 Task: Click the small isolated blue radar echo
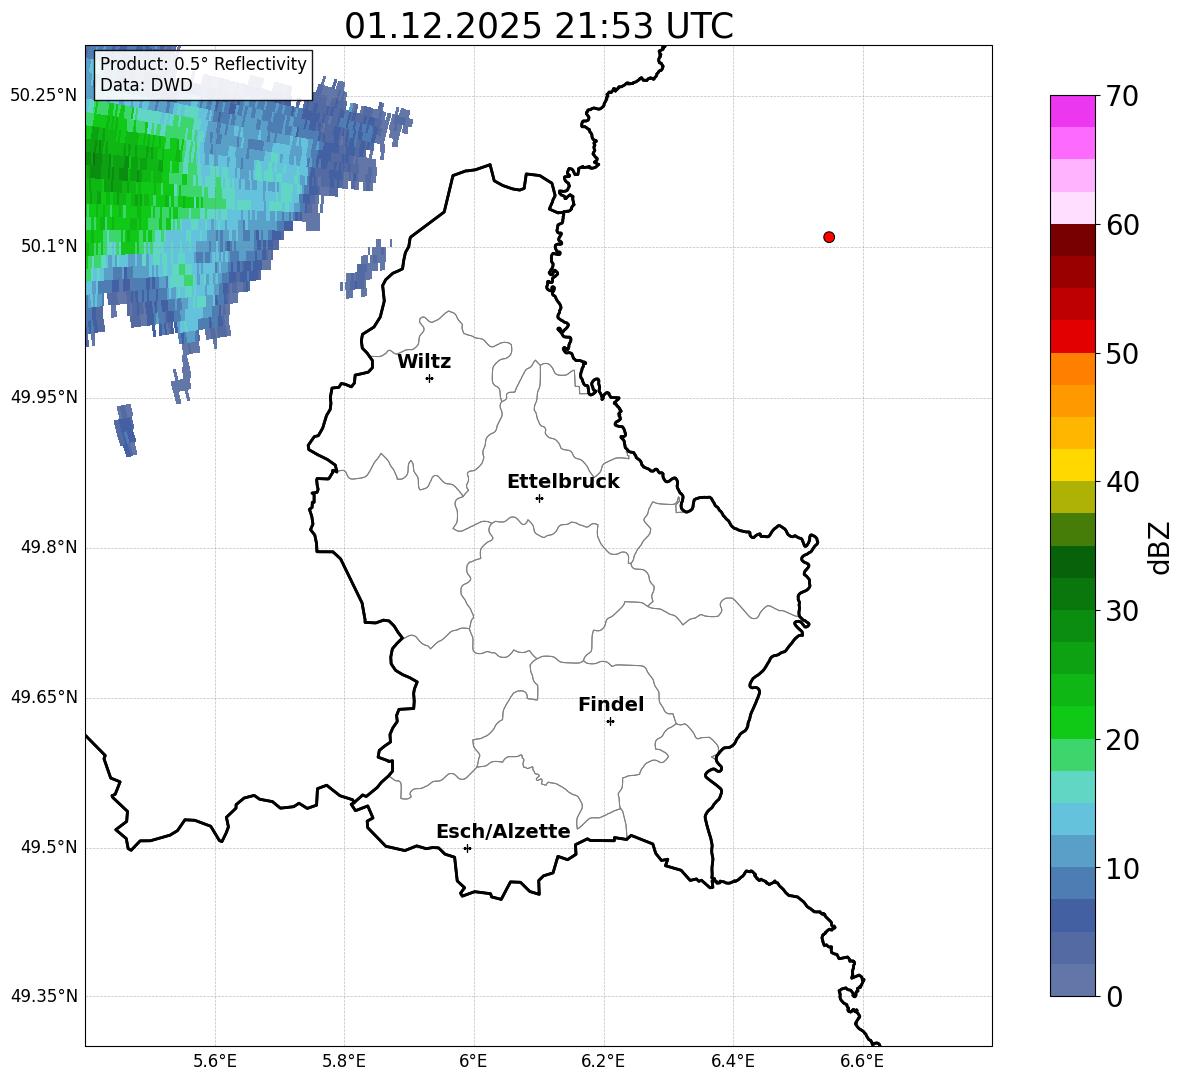point(126,430)
